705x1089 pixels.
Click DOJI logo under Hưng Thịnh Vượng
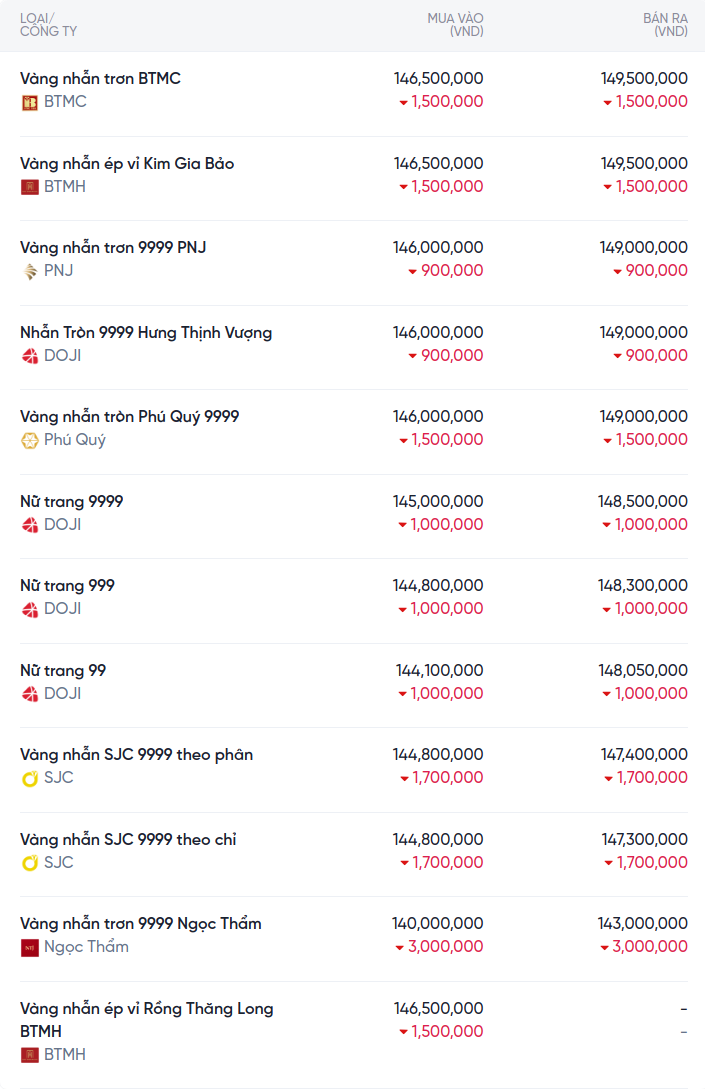(30, 356)
